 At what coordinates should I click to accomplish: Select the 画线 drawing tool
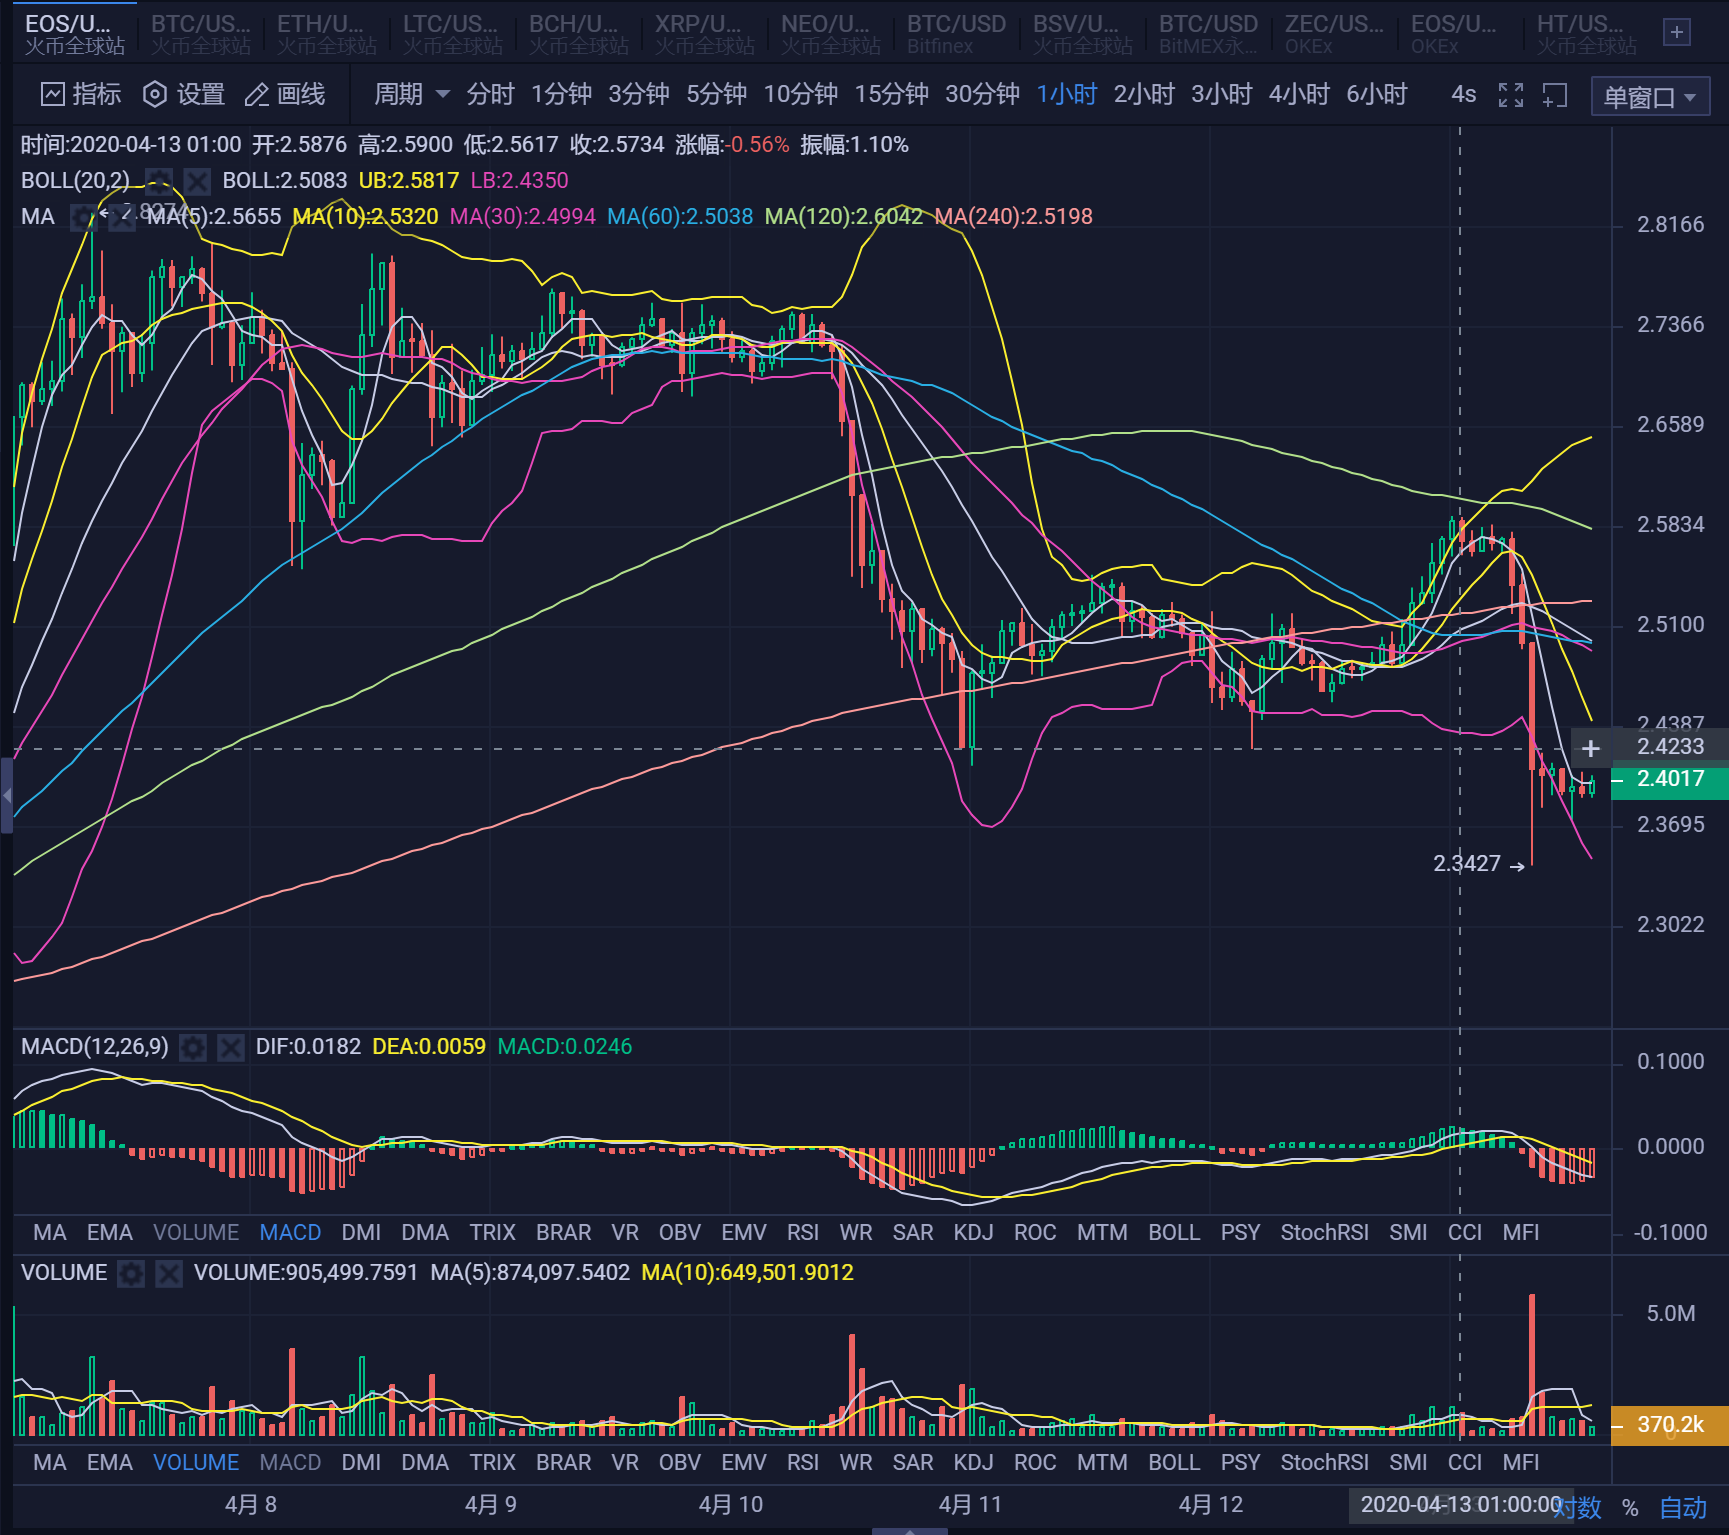pos(287,94)
